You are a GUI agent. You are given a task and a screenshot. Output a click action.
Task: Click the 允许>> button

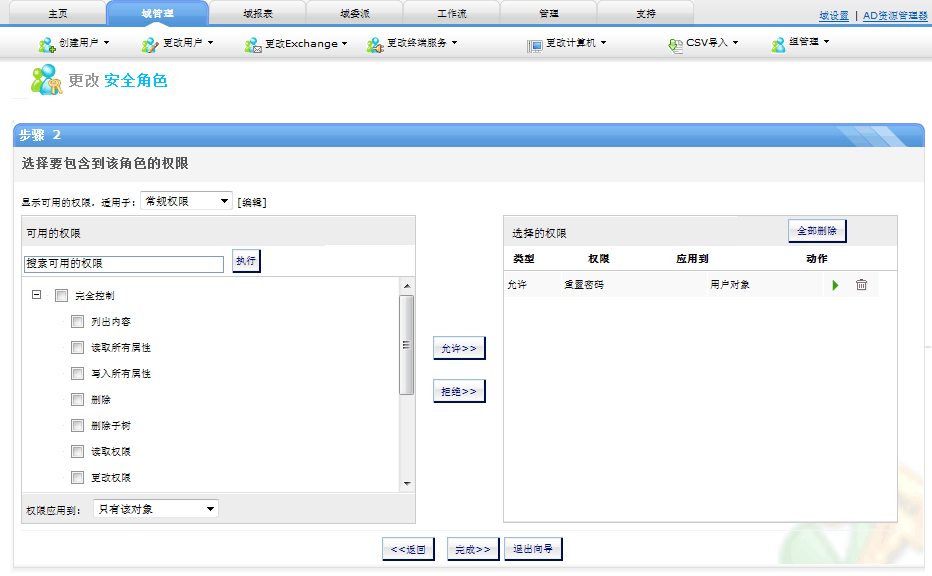(x=459, y=348)
